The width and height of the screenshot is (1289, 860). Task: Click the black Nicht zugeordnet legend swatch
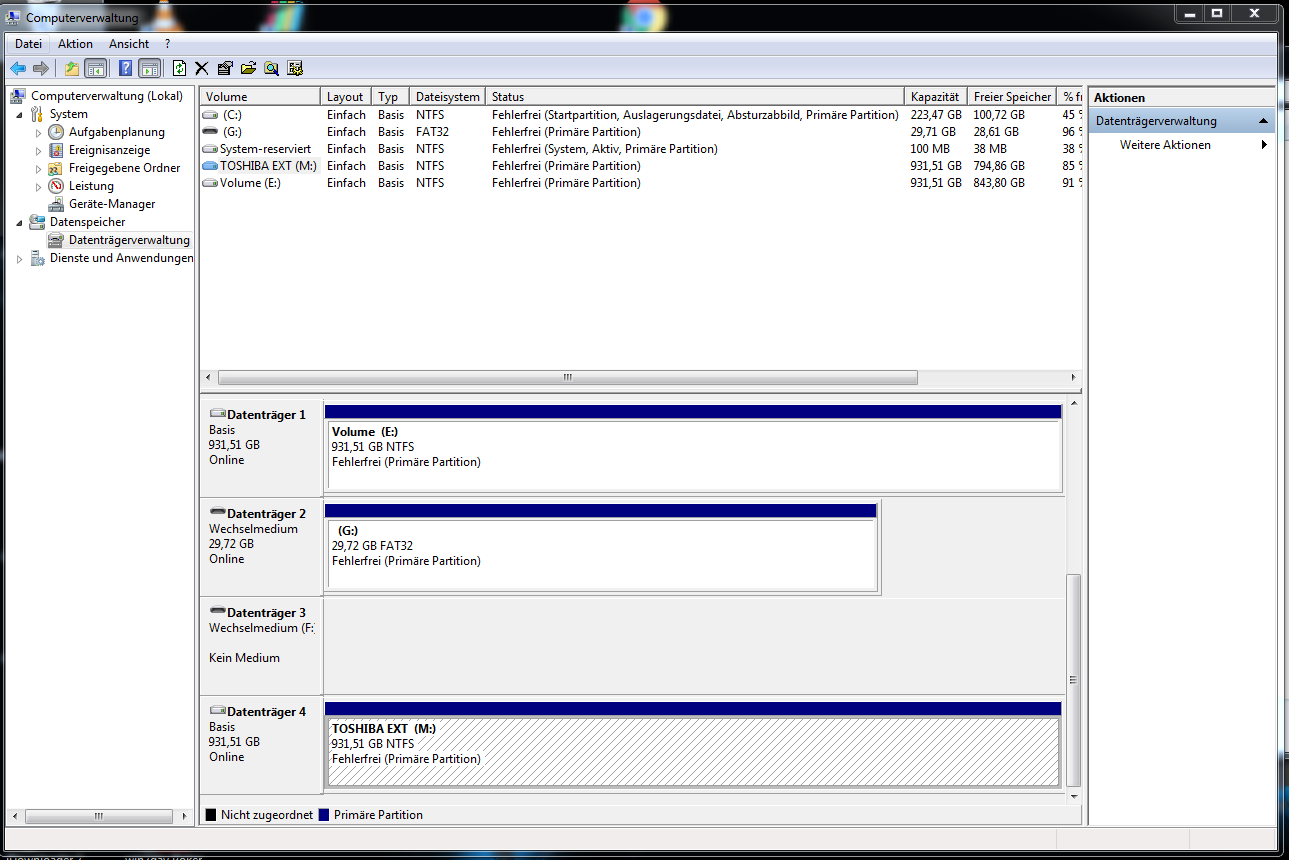[x=211, y=815]
